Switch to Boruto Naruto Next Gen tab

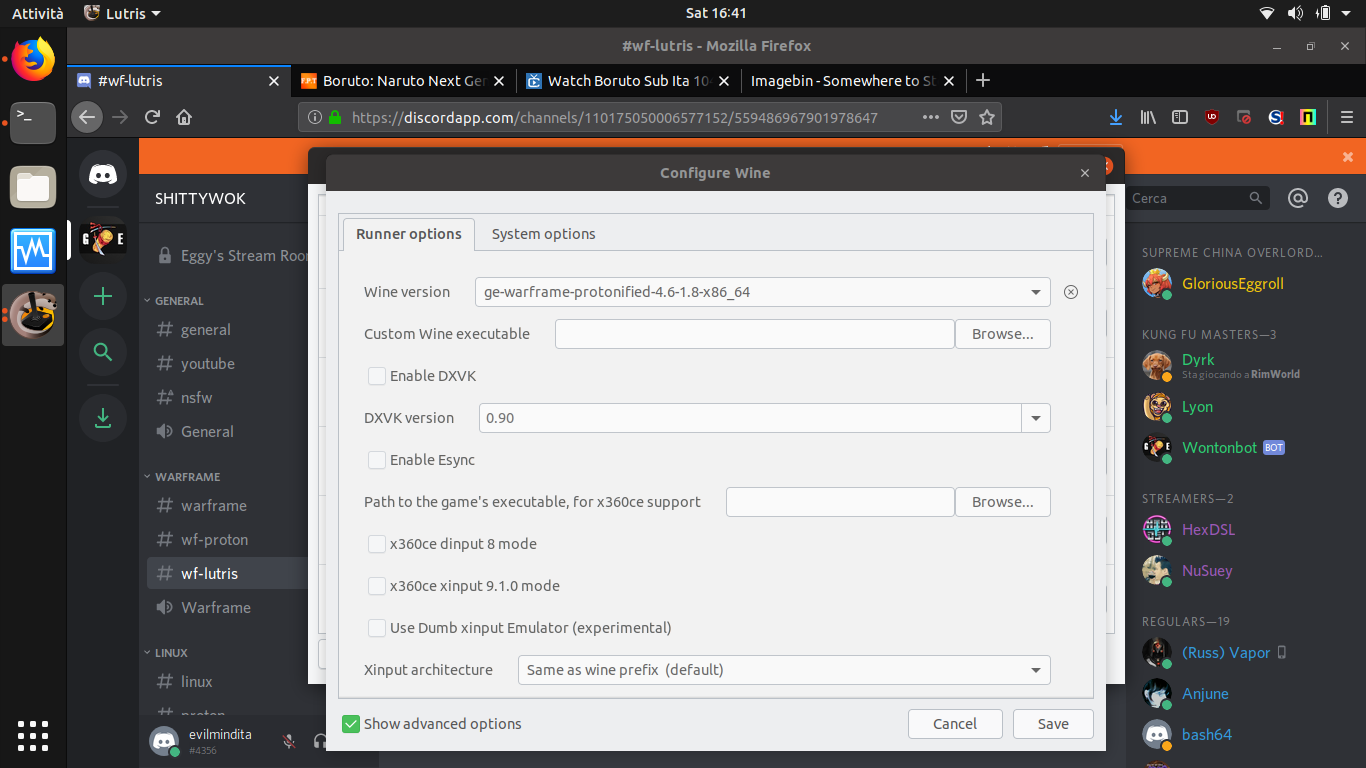(x=404, y=81)
